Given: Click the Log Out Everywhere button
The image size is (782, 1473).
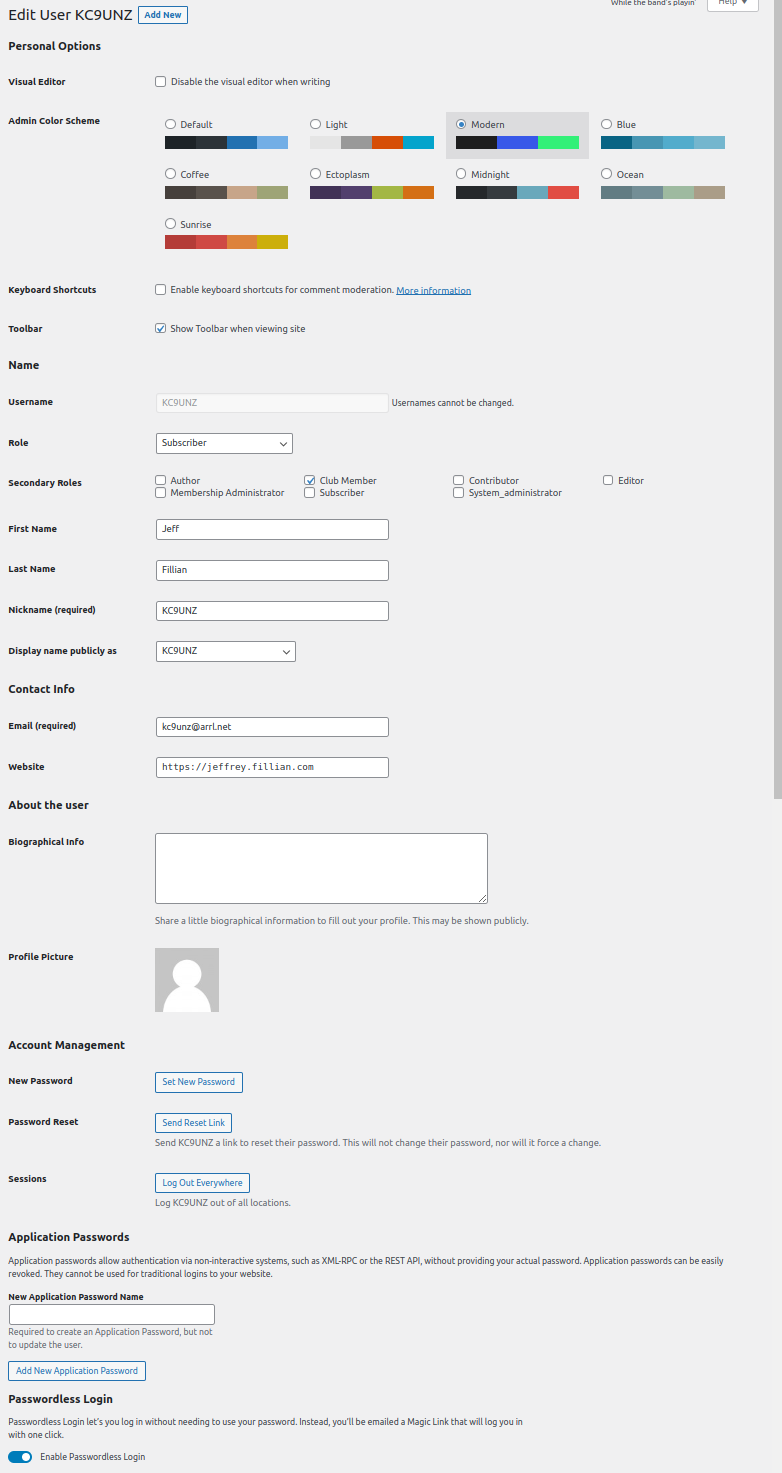Looking at the screenshot, I should (x=202, y=1183).
